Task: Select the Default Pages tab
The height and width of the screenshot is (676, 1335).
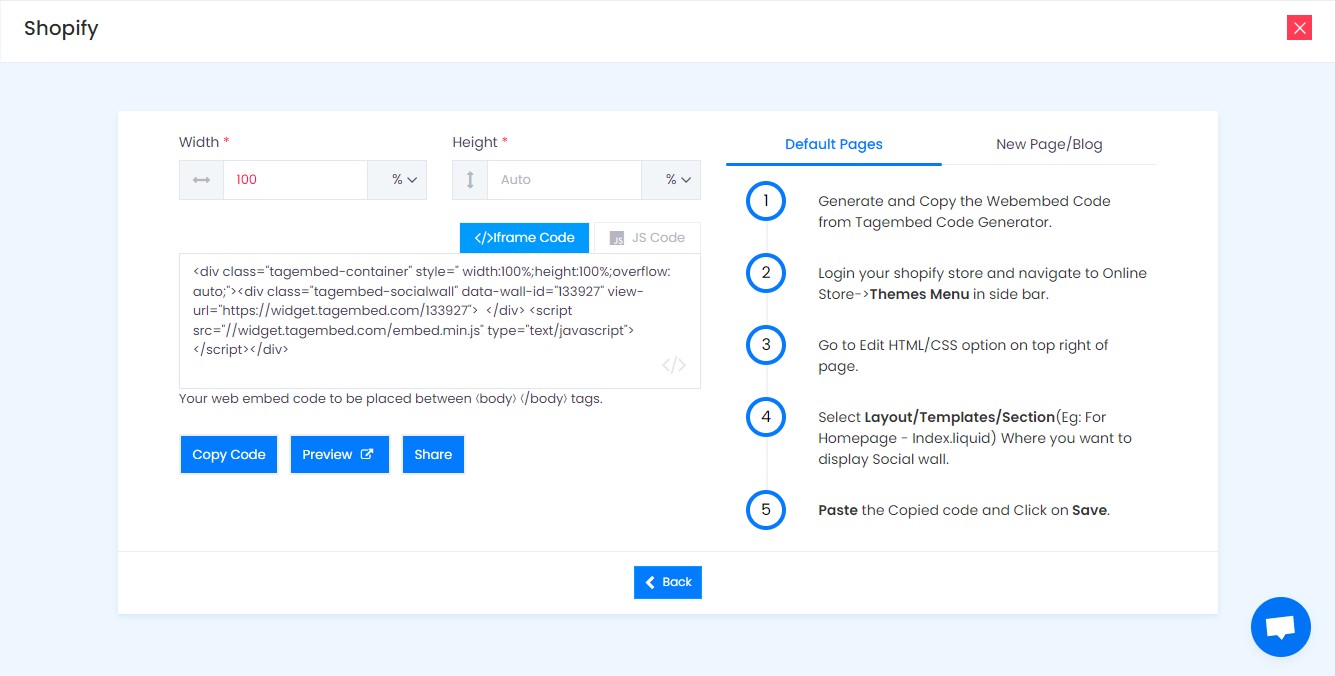Action: click(834, 144)
